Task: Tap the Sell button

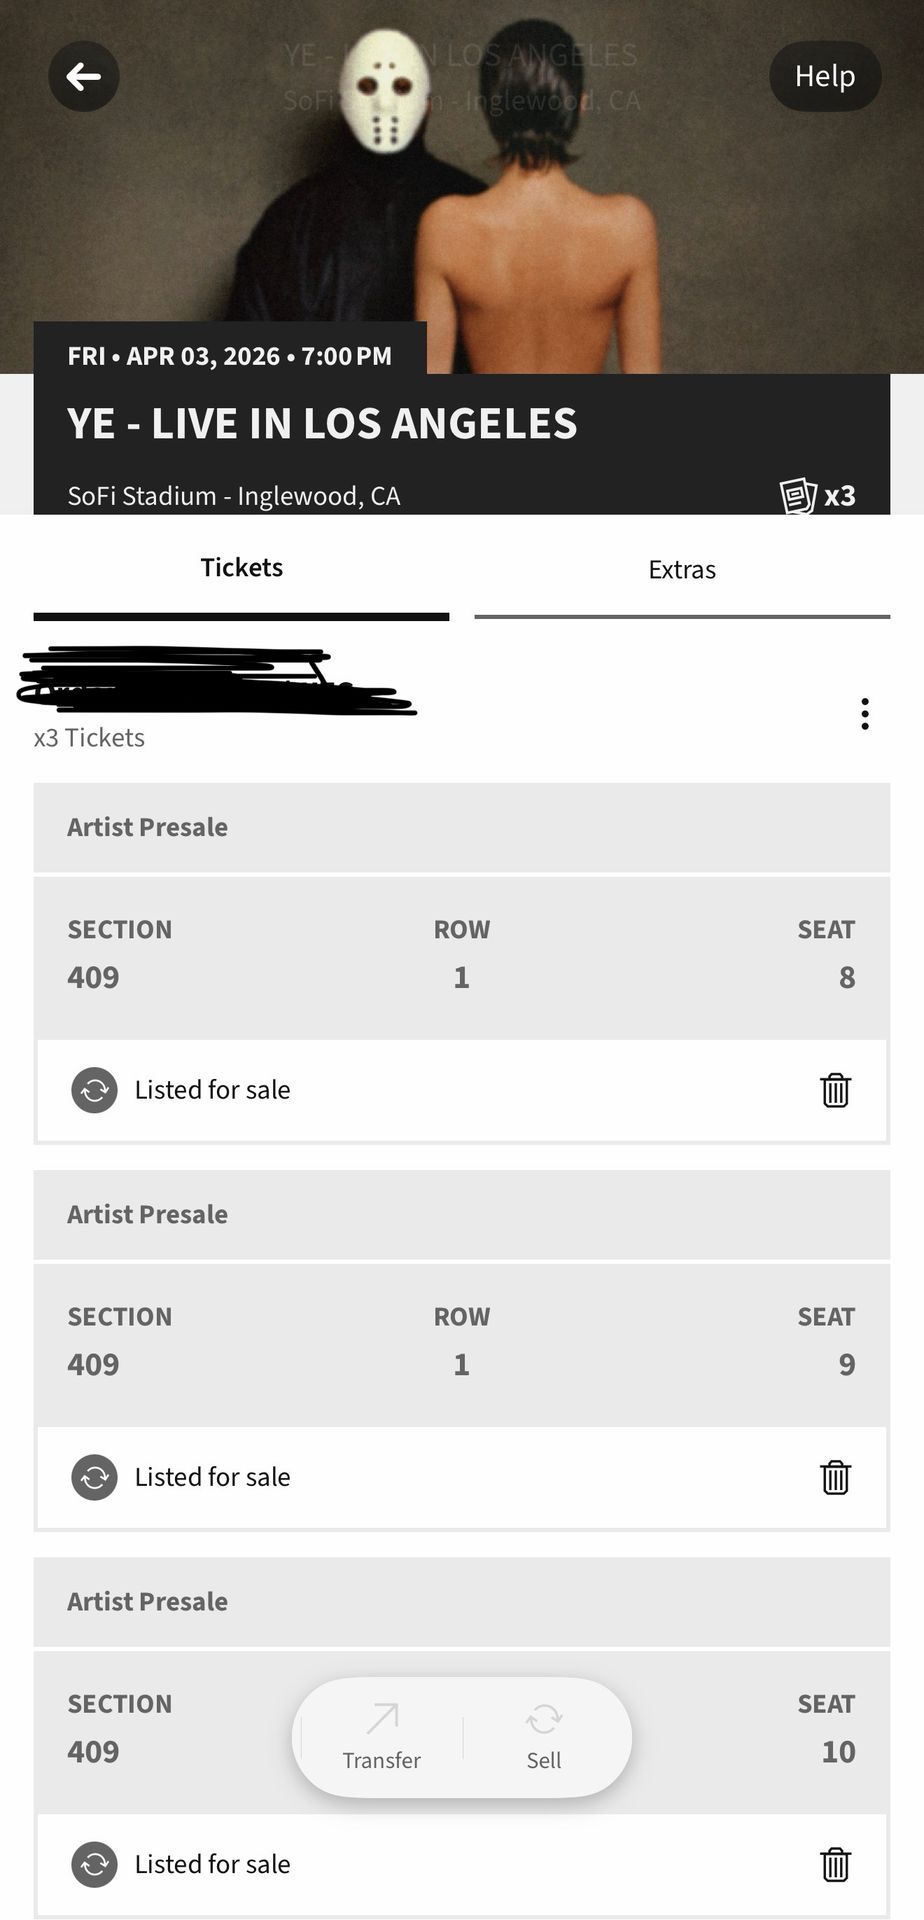Action: coord(544,1737)
